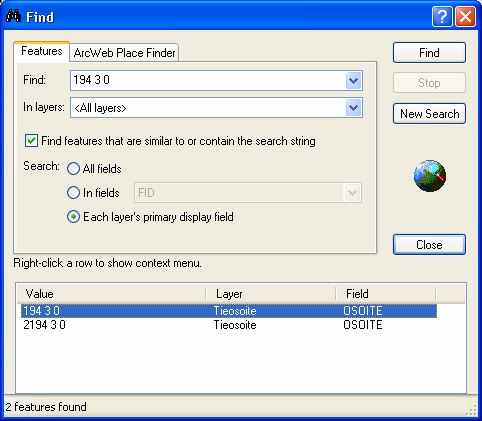This screenshot has height=421, width=482.
Task: Select the 2194 3 0 result row
Action: pos(229,325)
